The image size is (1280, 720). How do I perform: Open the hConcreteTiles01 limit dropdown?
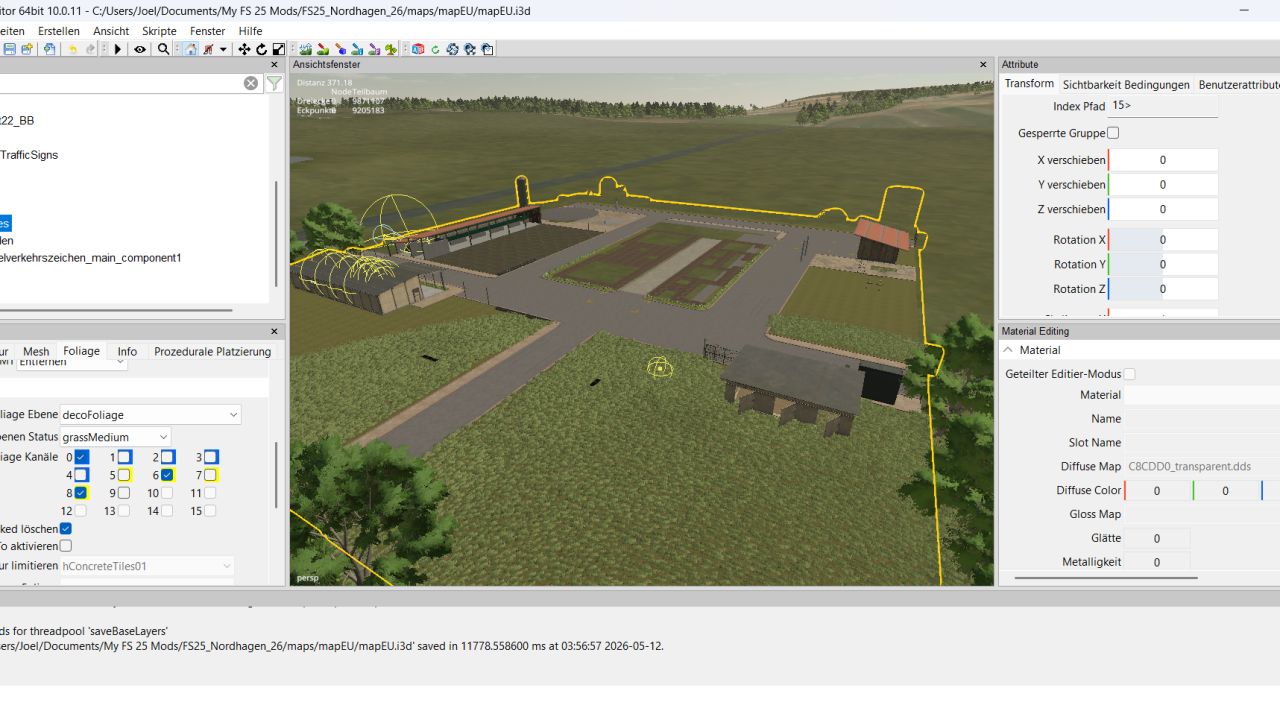[x=147, y=566]
